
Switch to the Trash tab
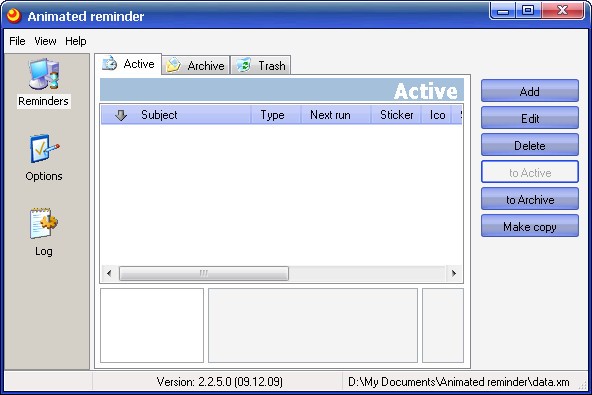pyautogui.click(x=261, y=65)
